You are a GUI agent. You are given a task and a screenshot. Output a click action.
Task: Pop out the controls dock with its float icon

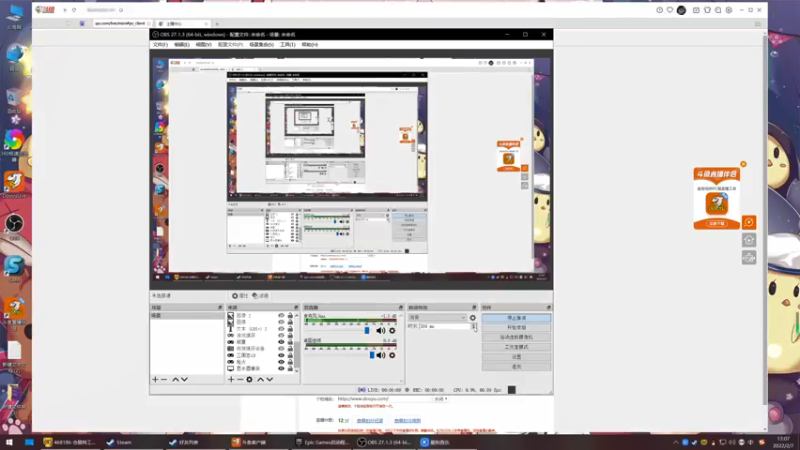click(x=548, y=308)
